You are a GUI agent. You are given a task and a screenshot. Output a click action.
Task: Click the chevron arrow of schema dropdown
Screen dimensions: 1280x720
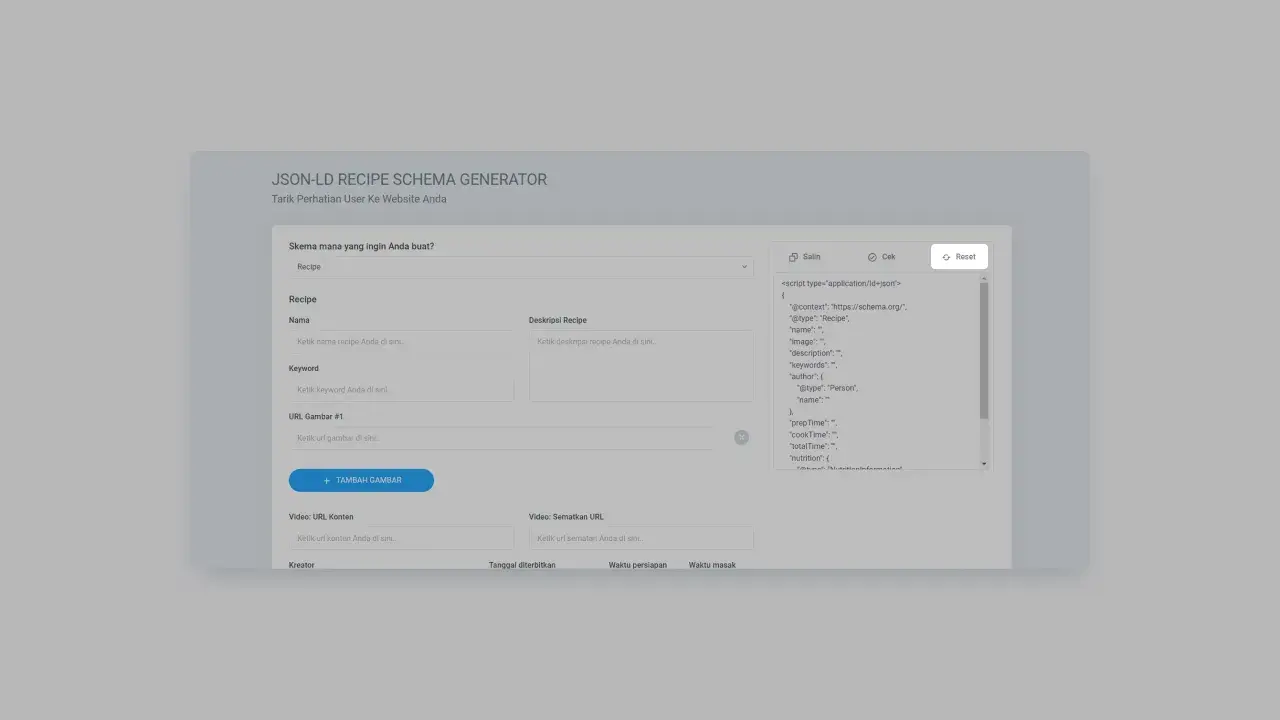click(x=744, y=267)
